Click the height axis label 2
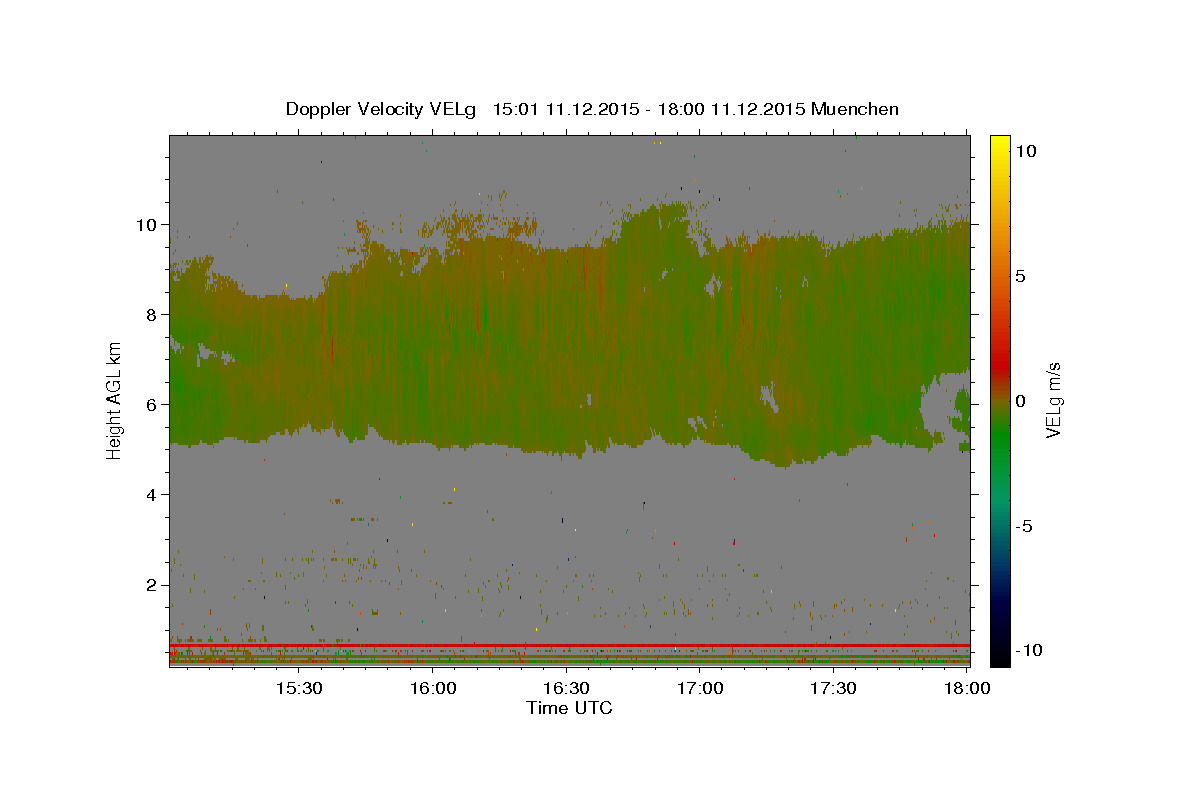This screenshot has height=800, width=1200. pos(153,584)
